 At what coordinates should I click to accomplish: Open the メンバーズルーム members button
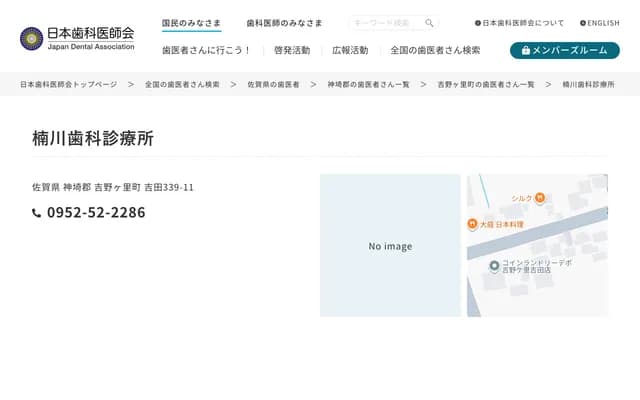pos(564,50)
